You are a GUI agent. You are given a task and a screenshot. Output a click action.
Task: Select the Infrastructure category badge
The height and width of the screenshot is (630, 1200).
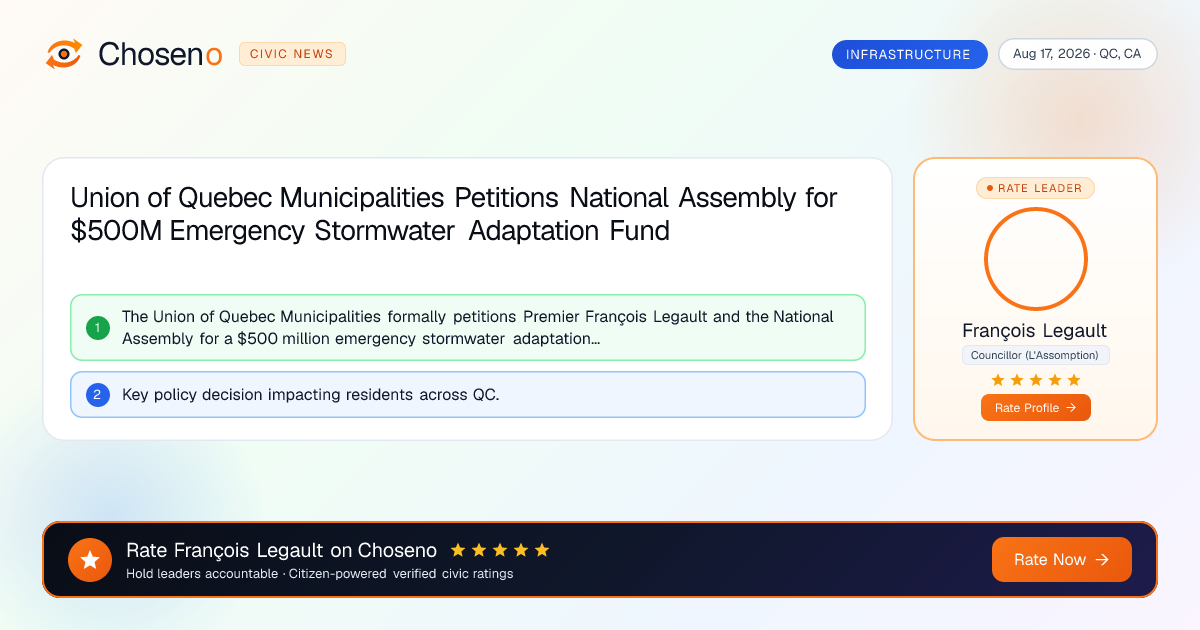909,54
